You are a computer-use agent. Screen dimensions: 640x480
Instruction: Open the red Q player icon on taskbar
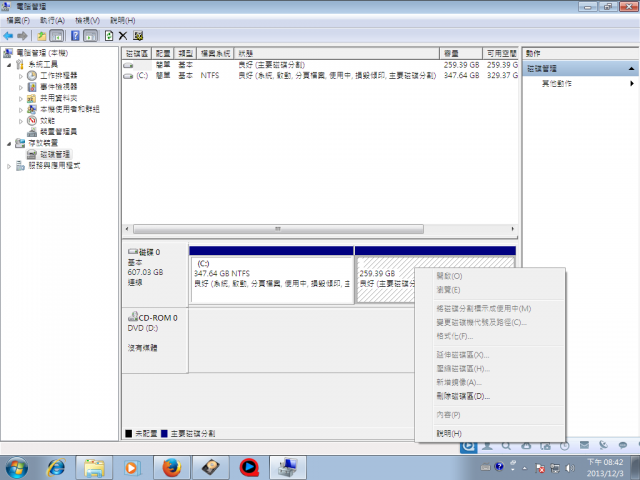[x=249, y=468]
